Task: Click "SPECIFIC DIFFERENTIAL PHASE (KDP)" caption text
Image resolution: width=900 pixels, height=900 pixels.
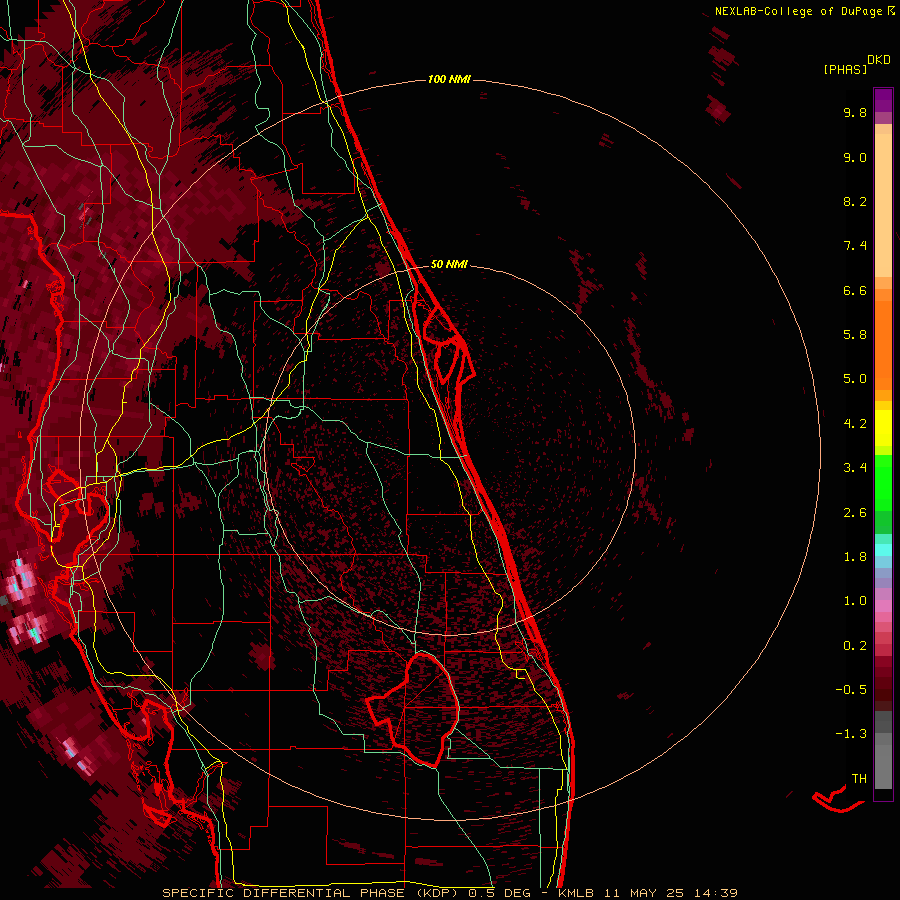Action: click(312, 893)
